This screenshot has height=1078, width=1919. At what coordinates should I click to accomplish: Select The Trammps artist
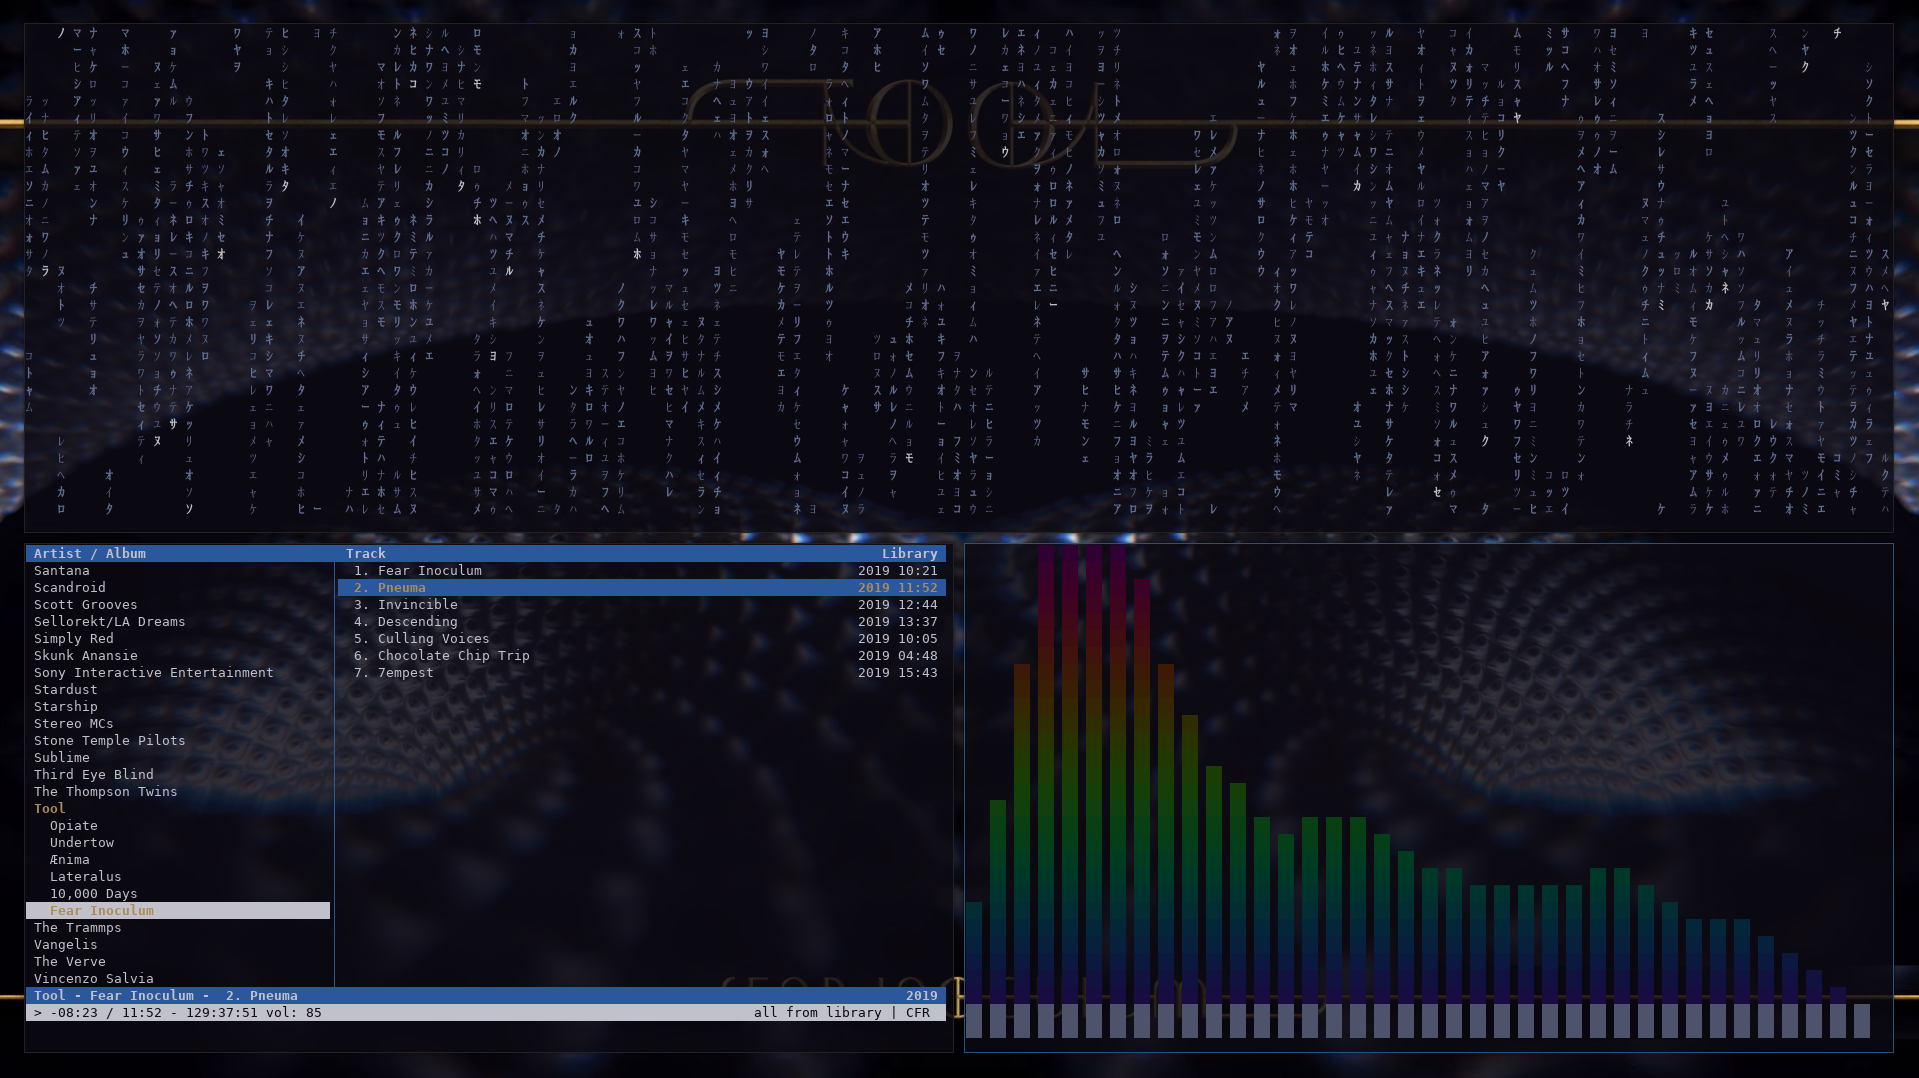77,928
